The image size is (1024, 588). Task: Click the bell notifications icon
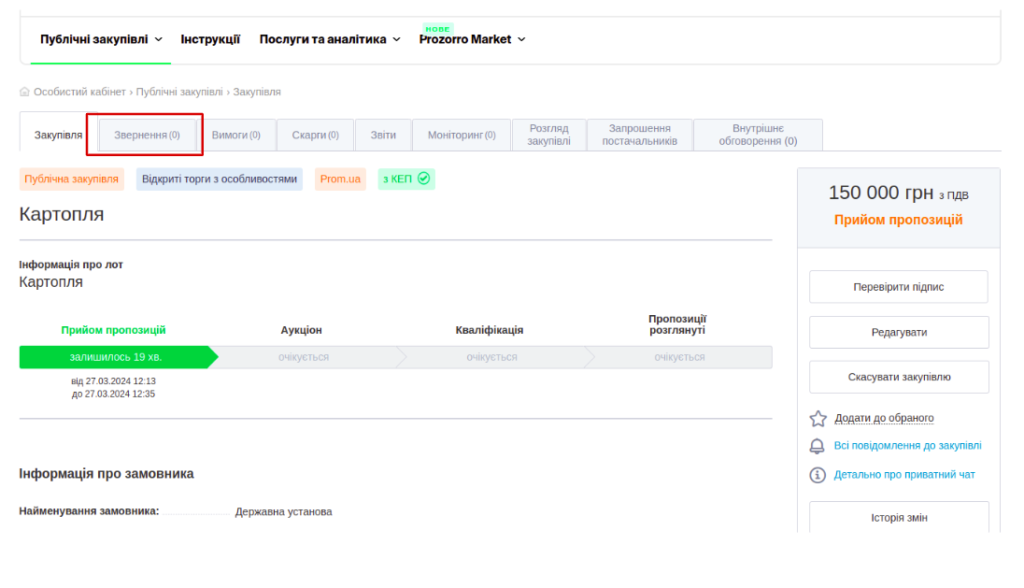point(818,446)
